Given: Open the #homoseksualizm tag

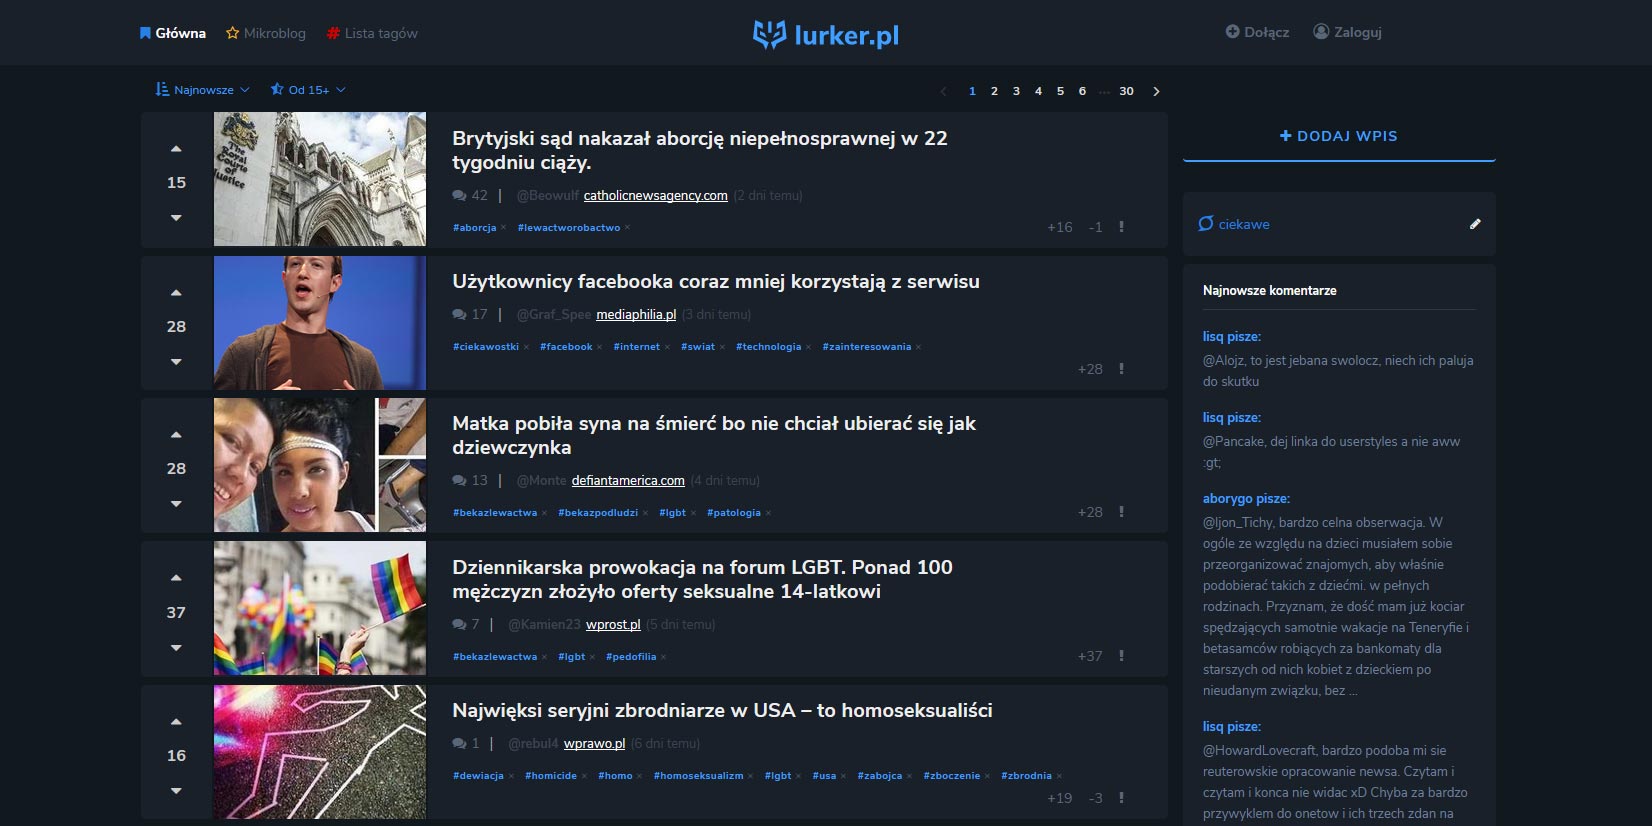Looking at the screenshot, I should coord(698,776).
